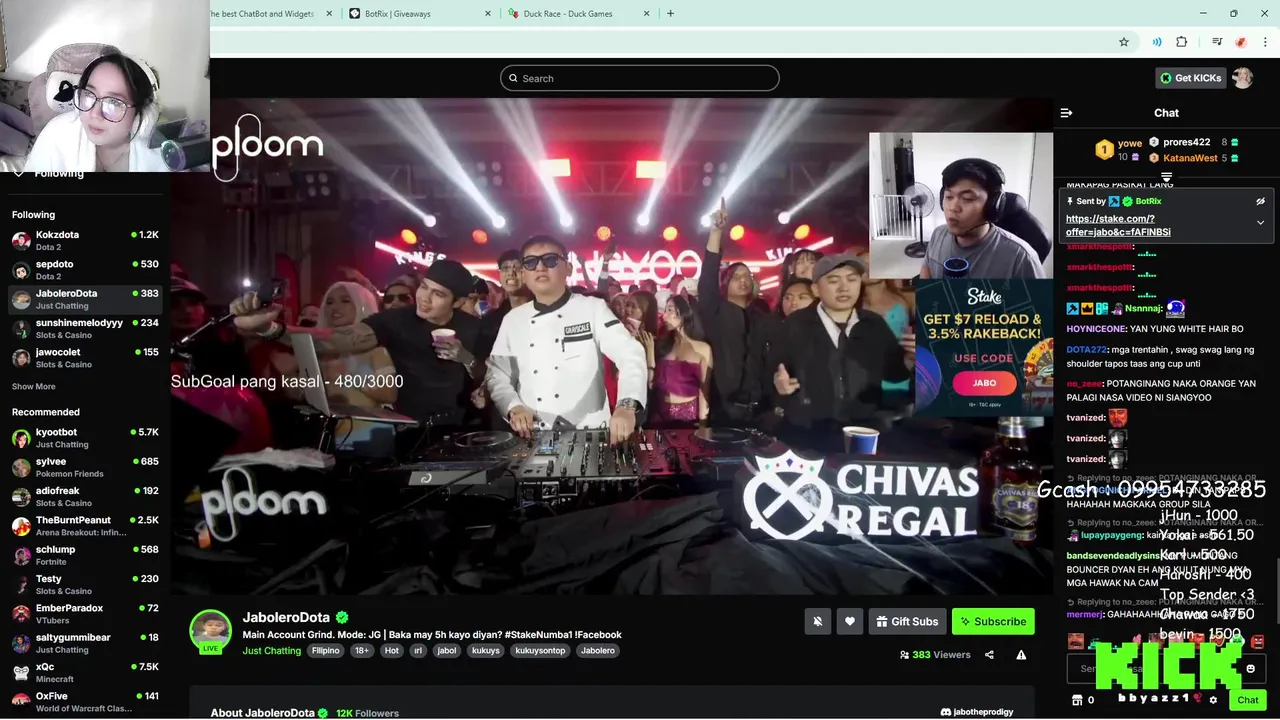Switch to Duck Race - Duck Games tab
The image size is (1280, 720).
point(578,14)
